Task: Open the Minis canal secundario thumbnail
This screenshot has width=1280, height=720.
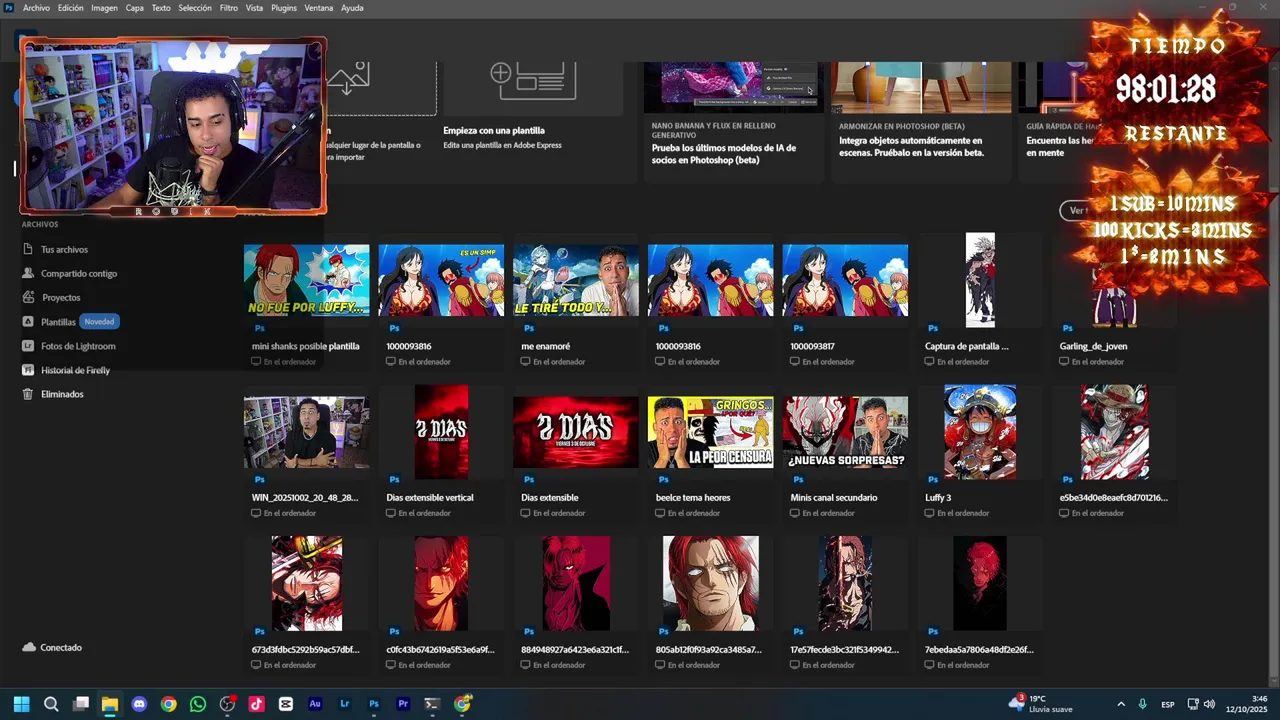Action: coord(845,432)
